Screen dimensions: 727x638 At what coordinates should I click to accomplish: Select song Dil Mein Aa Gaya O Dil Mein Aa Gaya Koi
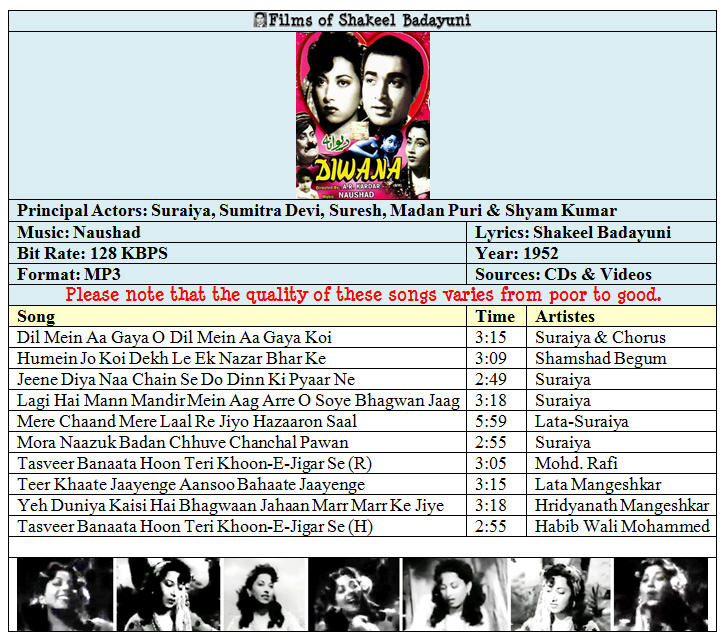coord(174,338)
